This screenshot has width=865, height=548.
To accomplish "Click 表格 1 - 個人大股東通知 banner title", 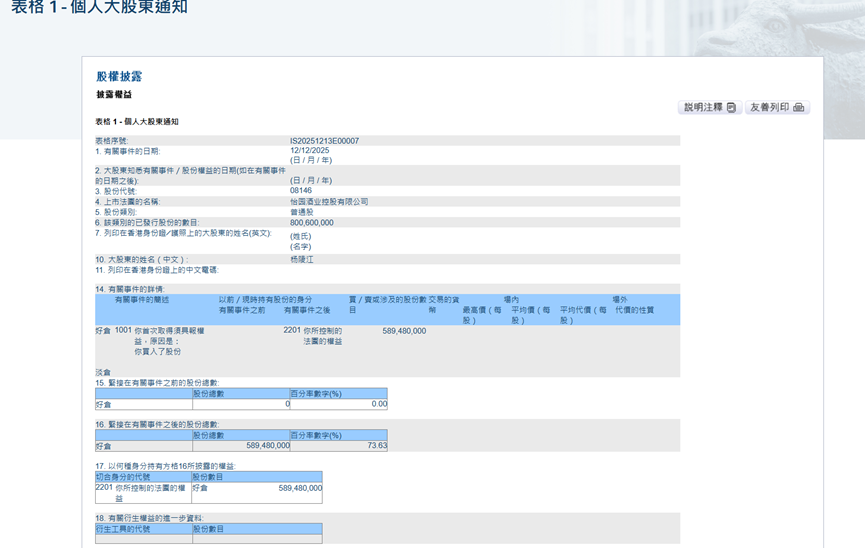I will [99, 9].
